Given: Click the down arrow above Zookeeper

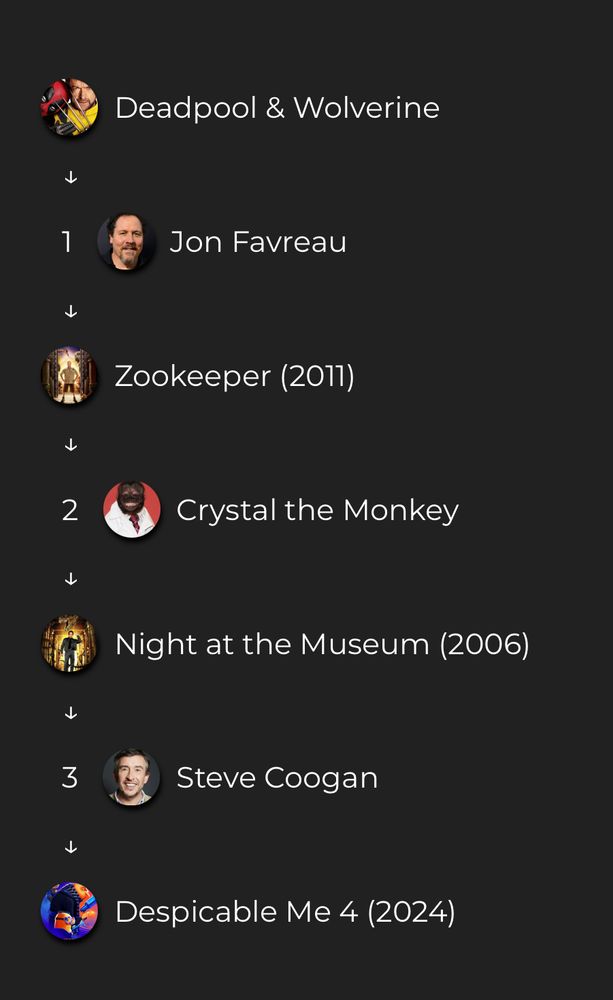Looking at the screenshot, I should 71,311.
